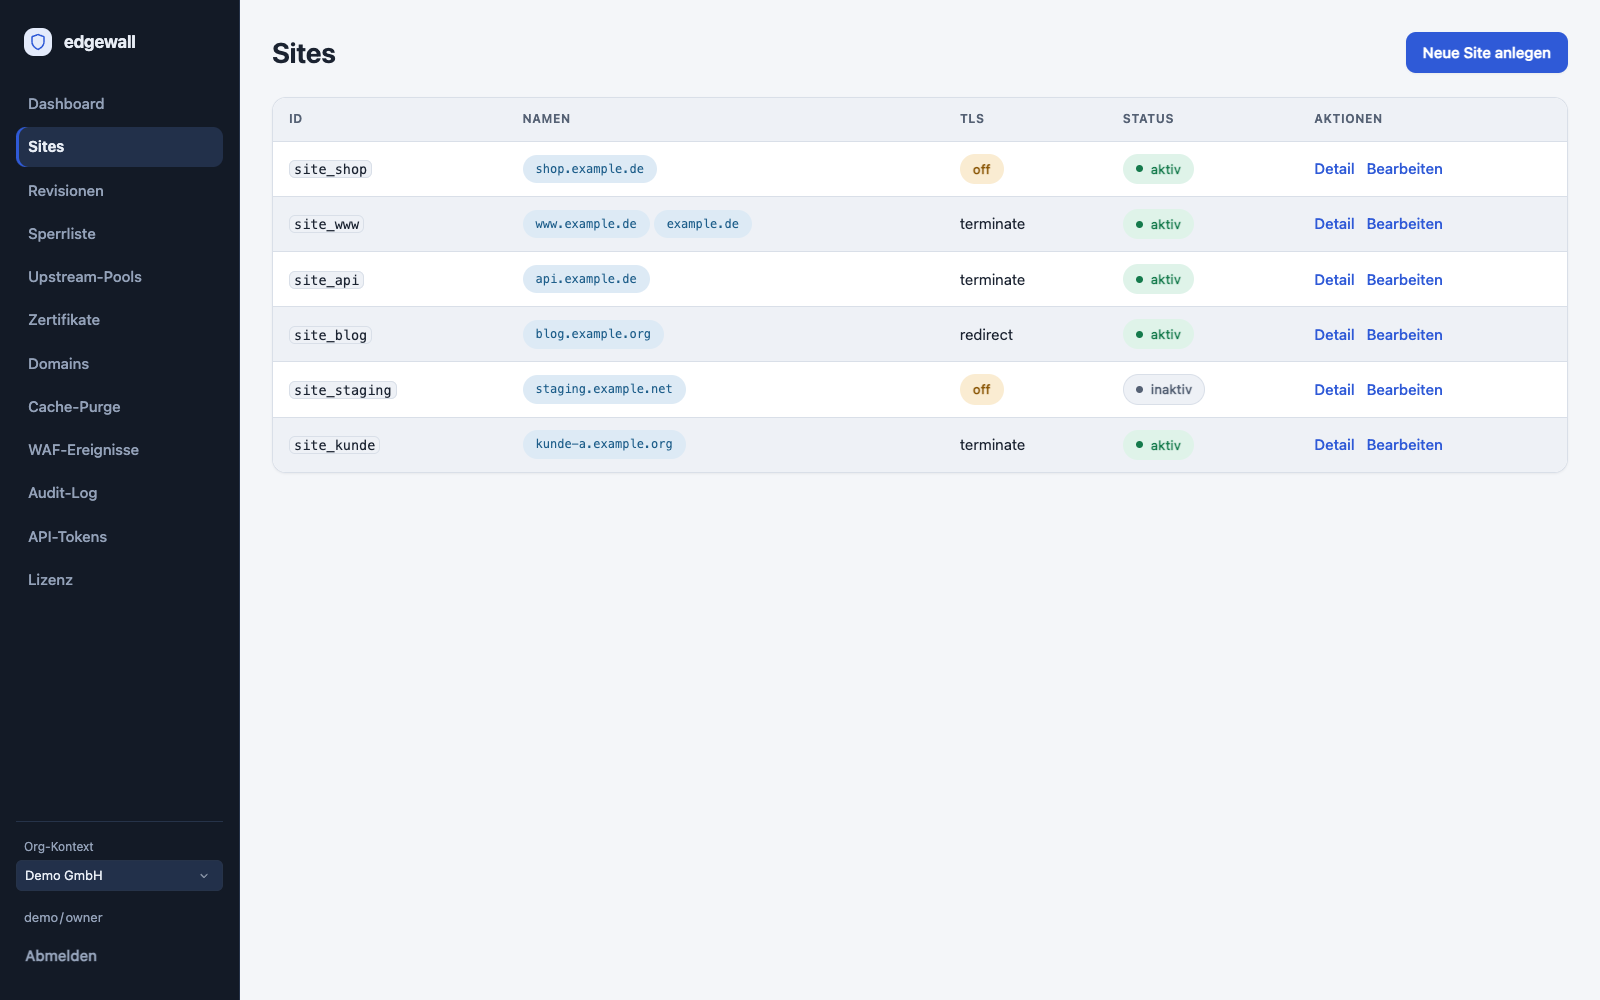Go to Domains page
This screenshot has width=1600, height=1000.
click(119, 364)
